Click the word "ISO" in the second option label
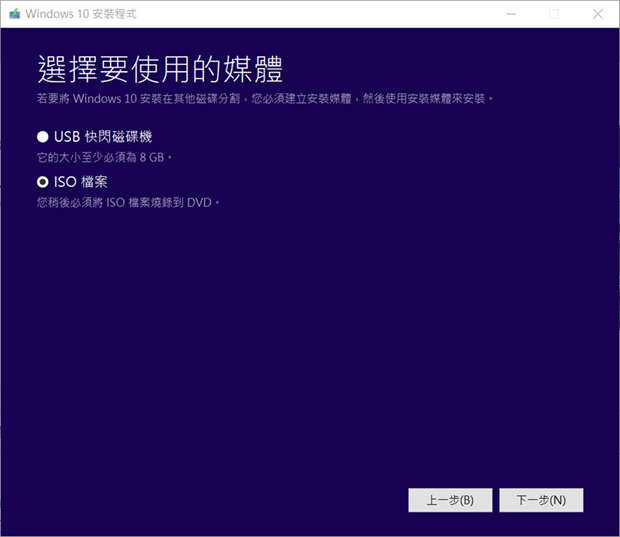This screenshot has height=537, width=620. click(x=65, y=182)
